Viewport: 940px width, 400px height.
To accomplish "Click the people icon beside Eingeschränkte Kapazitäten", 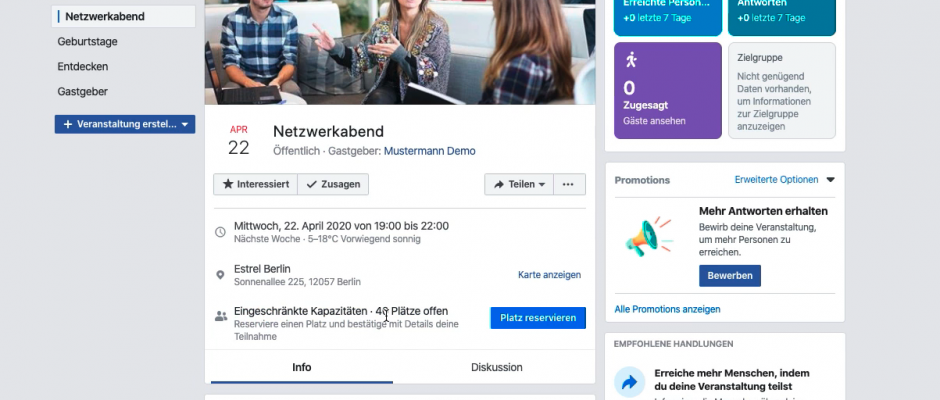I will pos(221,316).
